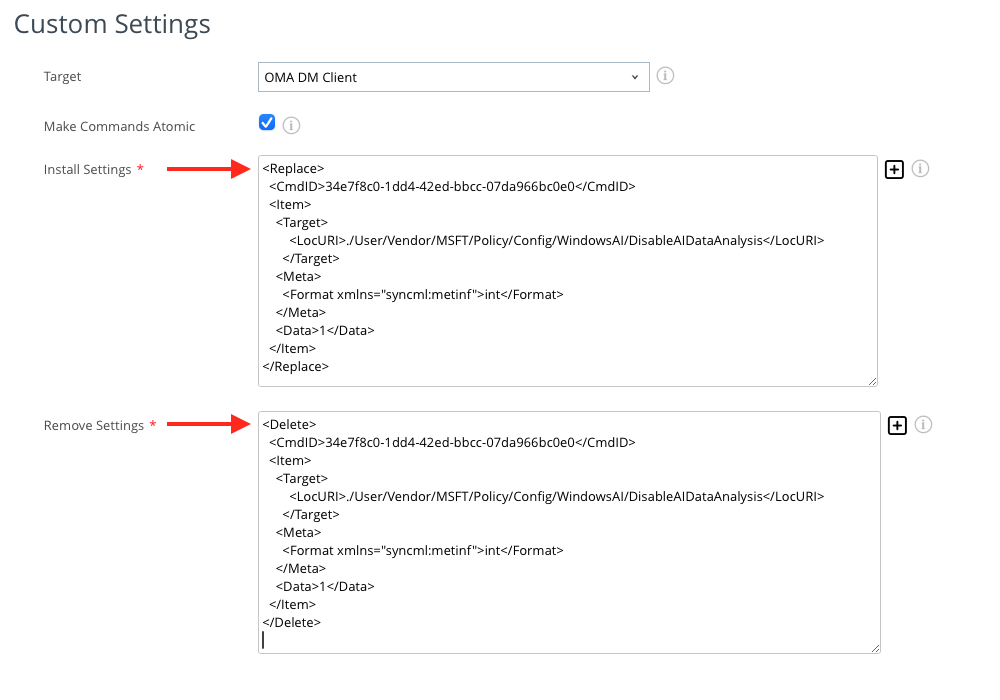Show info icon beside Make Commands Atomic checkbox
Image resolution: width=1000 pixels, height=700 pixels.
click(292, 126)
